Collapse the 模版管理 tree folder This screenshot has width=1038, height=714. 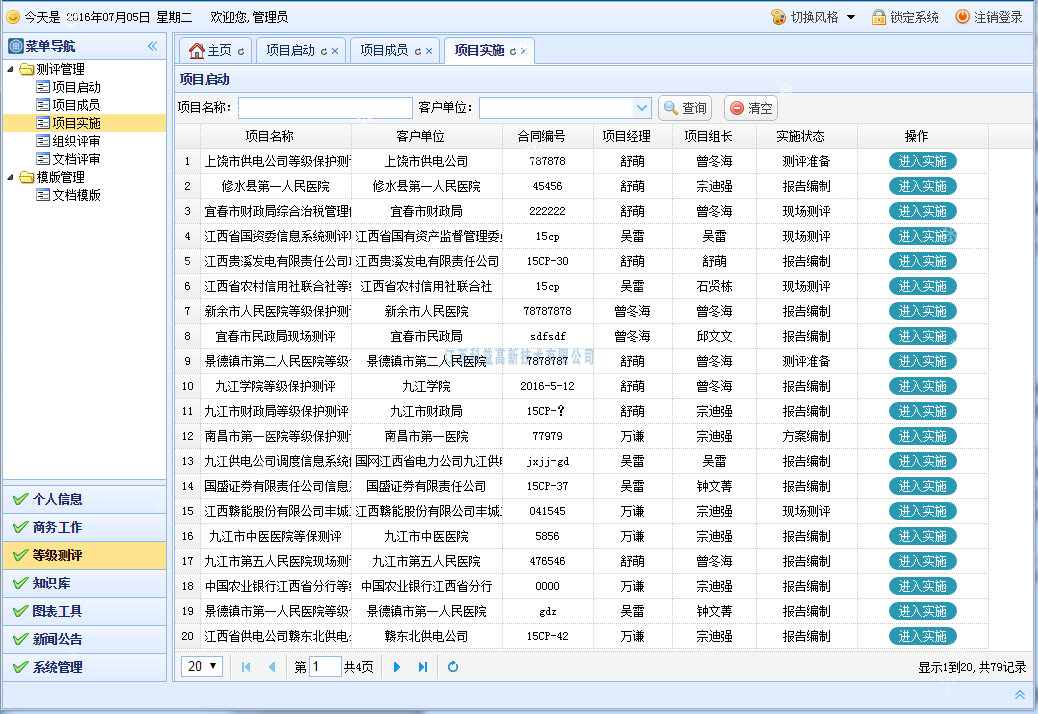tap(11, 177)
